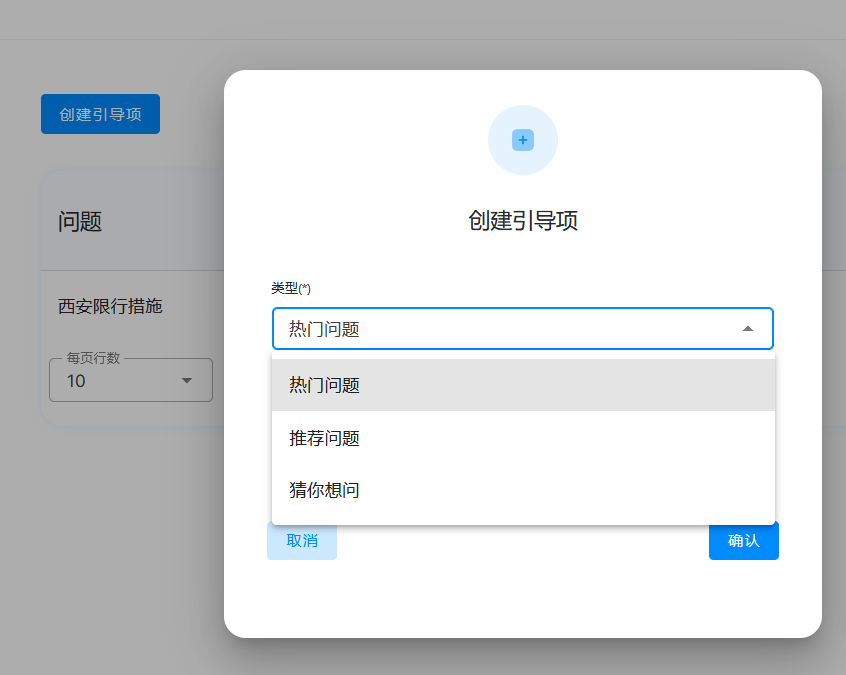Click the 问题 column header
The height and width of the screenshot is (675, 846).
(80, 222)
